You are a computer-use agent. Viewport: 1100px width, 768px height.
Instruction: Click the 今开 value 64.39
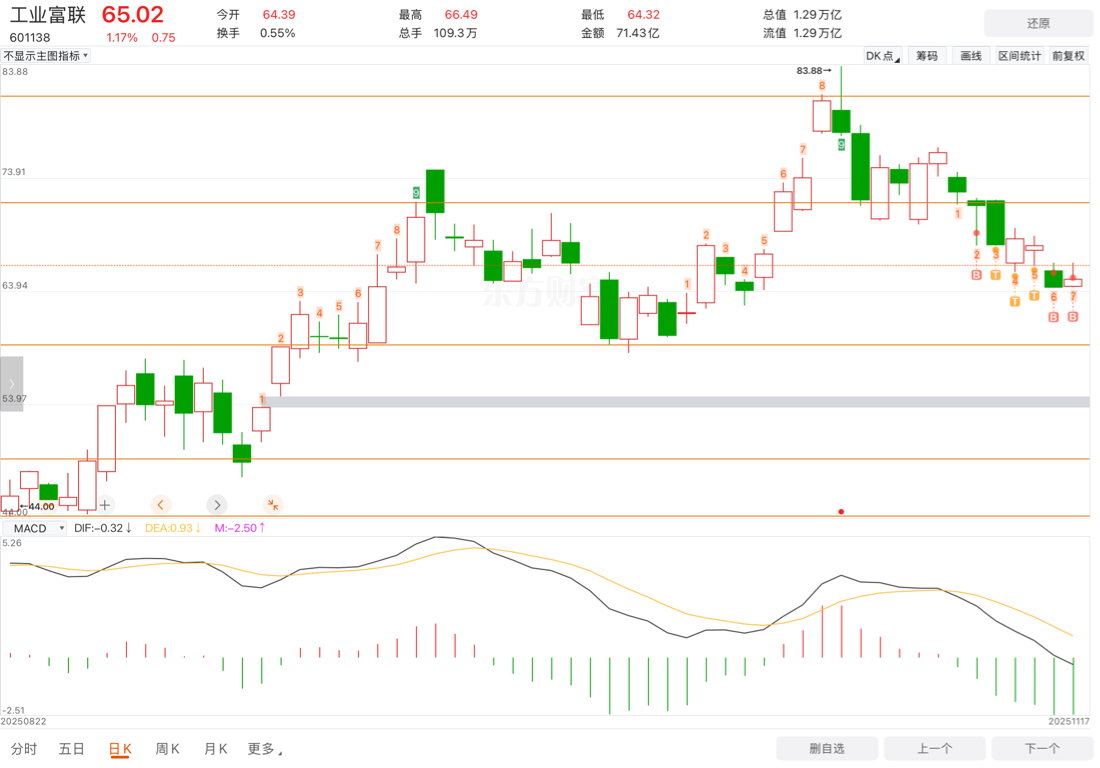[279, 15]
